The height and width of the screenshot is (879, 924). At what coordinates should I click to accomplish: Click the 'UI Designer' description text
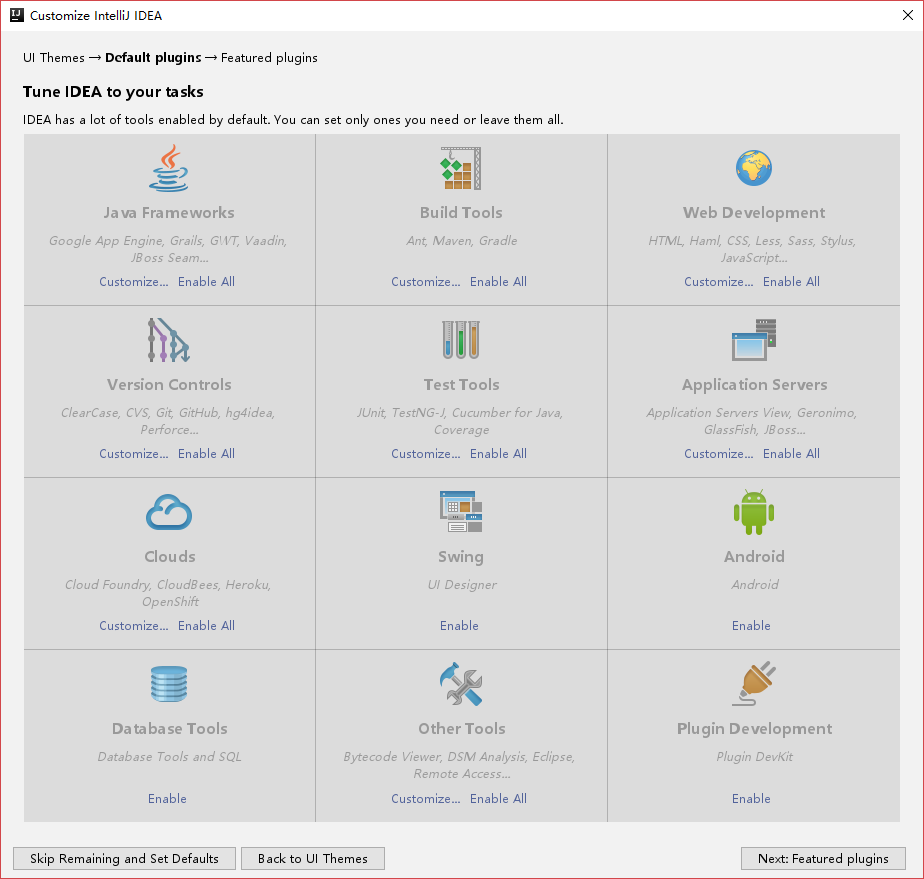coord(462,584)
